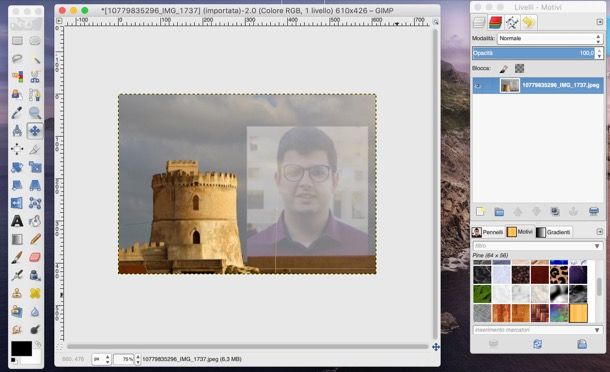The width and height of the screenshot is (610, 372).
Task: Select the Rectangle Select tool
Action: [x=17, y=41]
